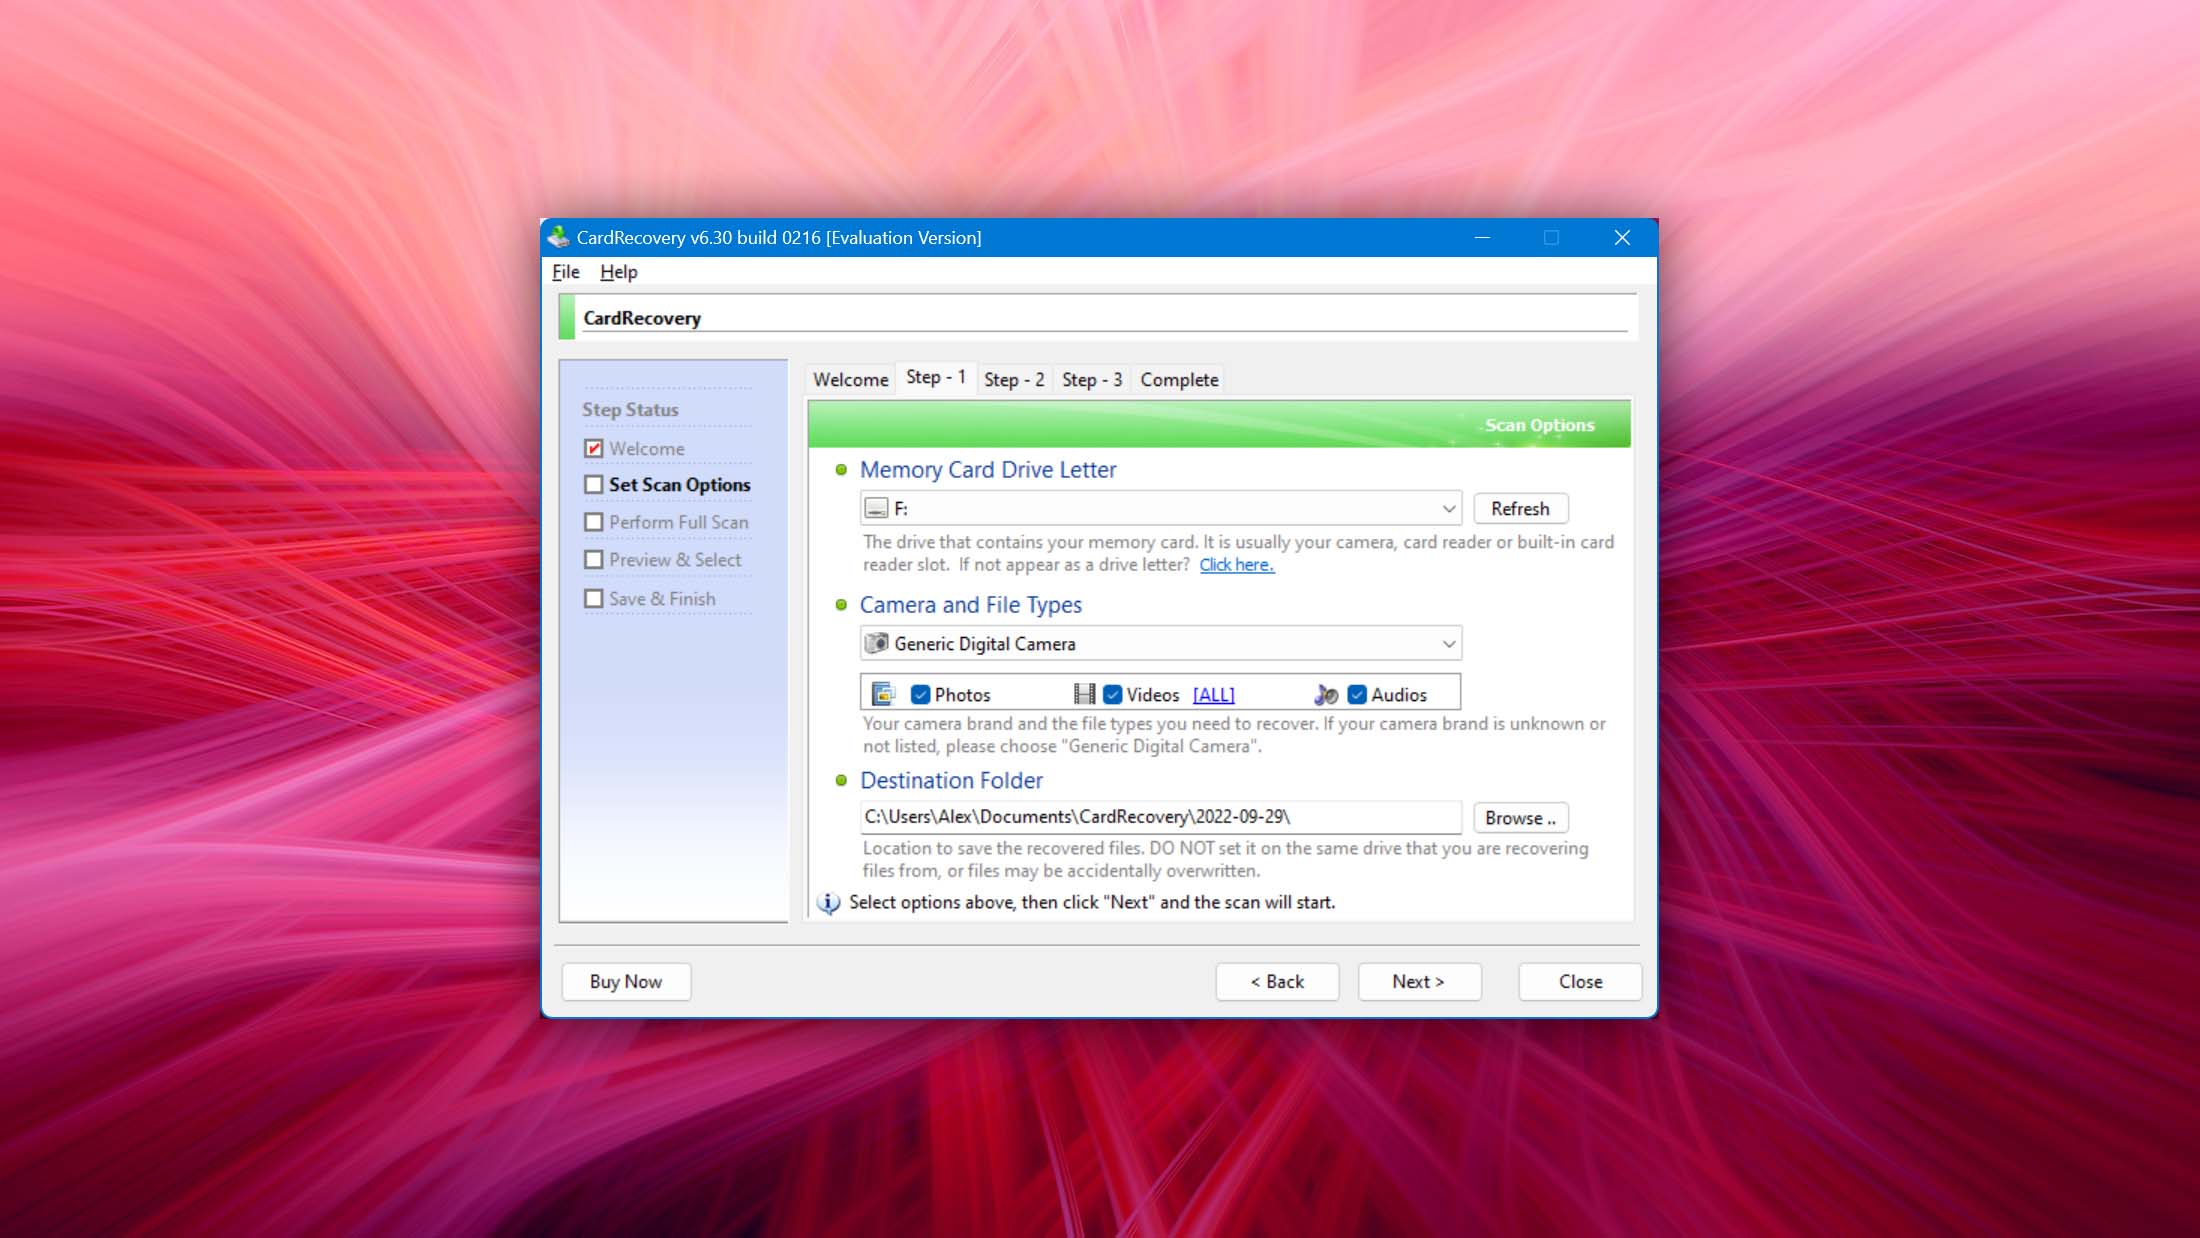Open the Step - 3 tab

click(x=1092, y=380)
